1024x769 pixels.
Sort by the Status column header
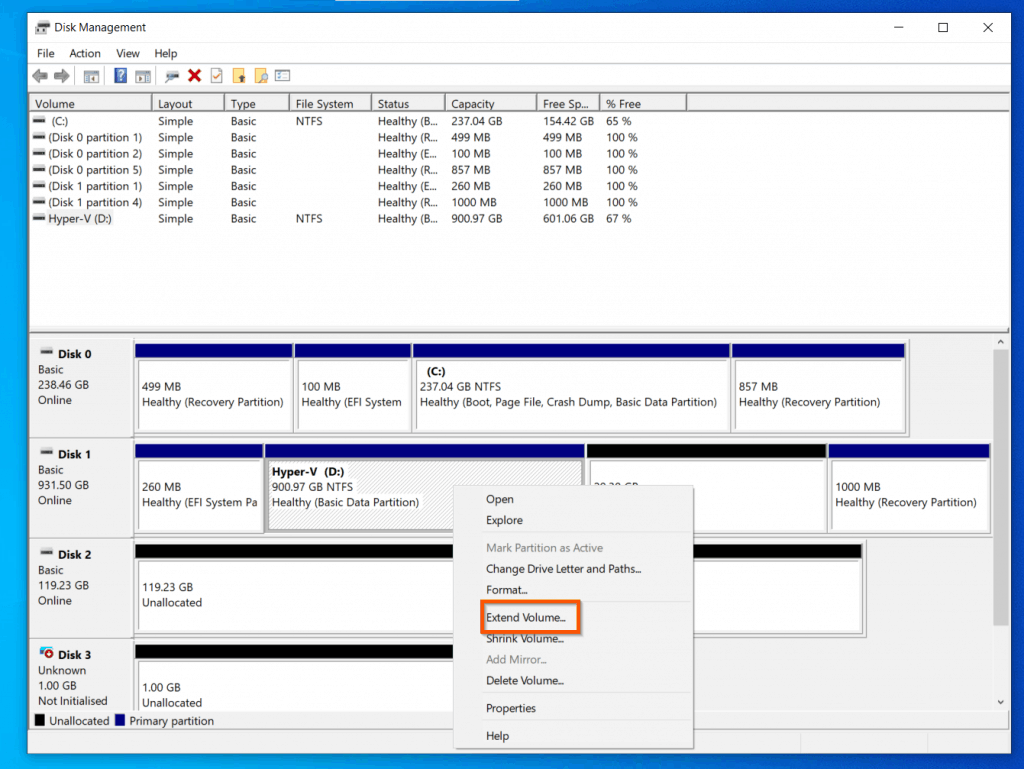coord(408,103)
